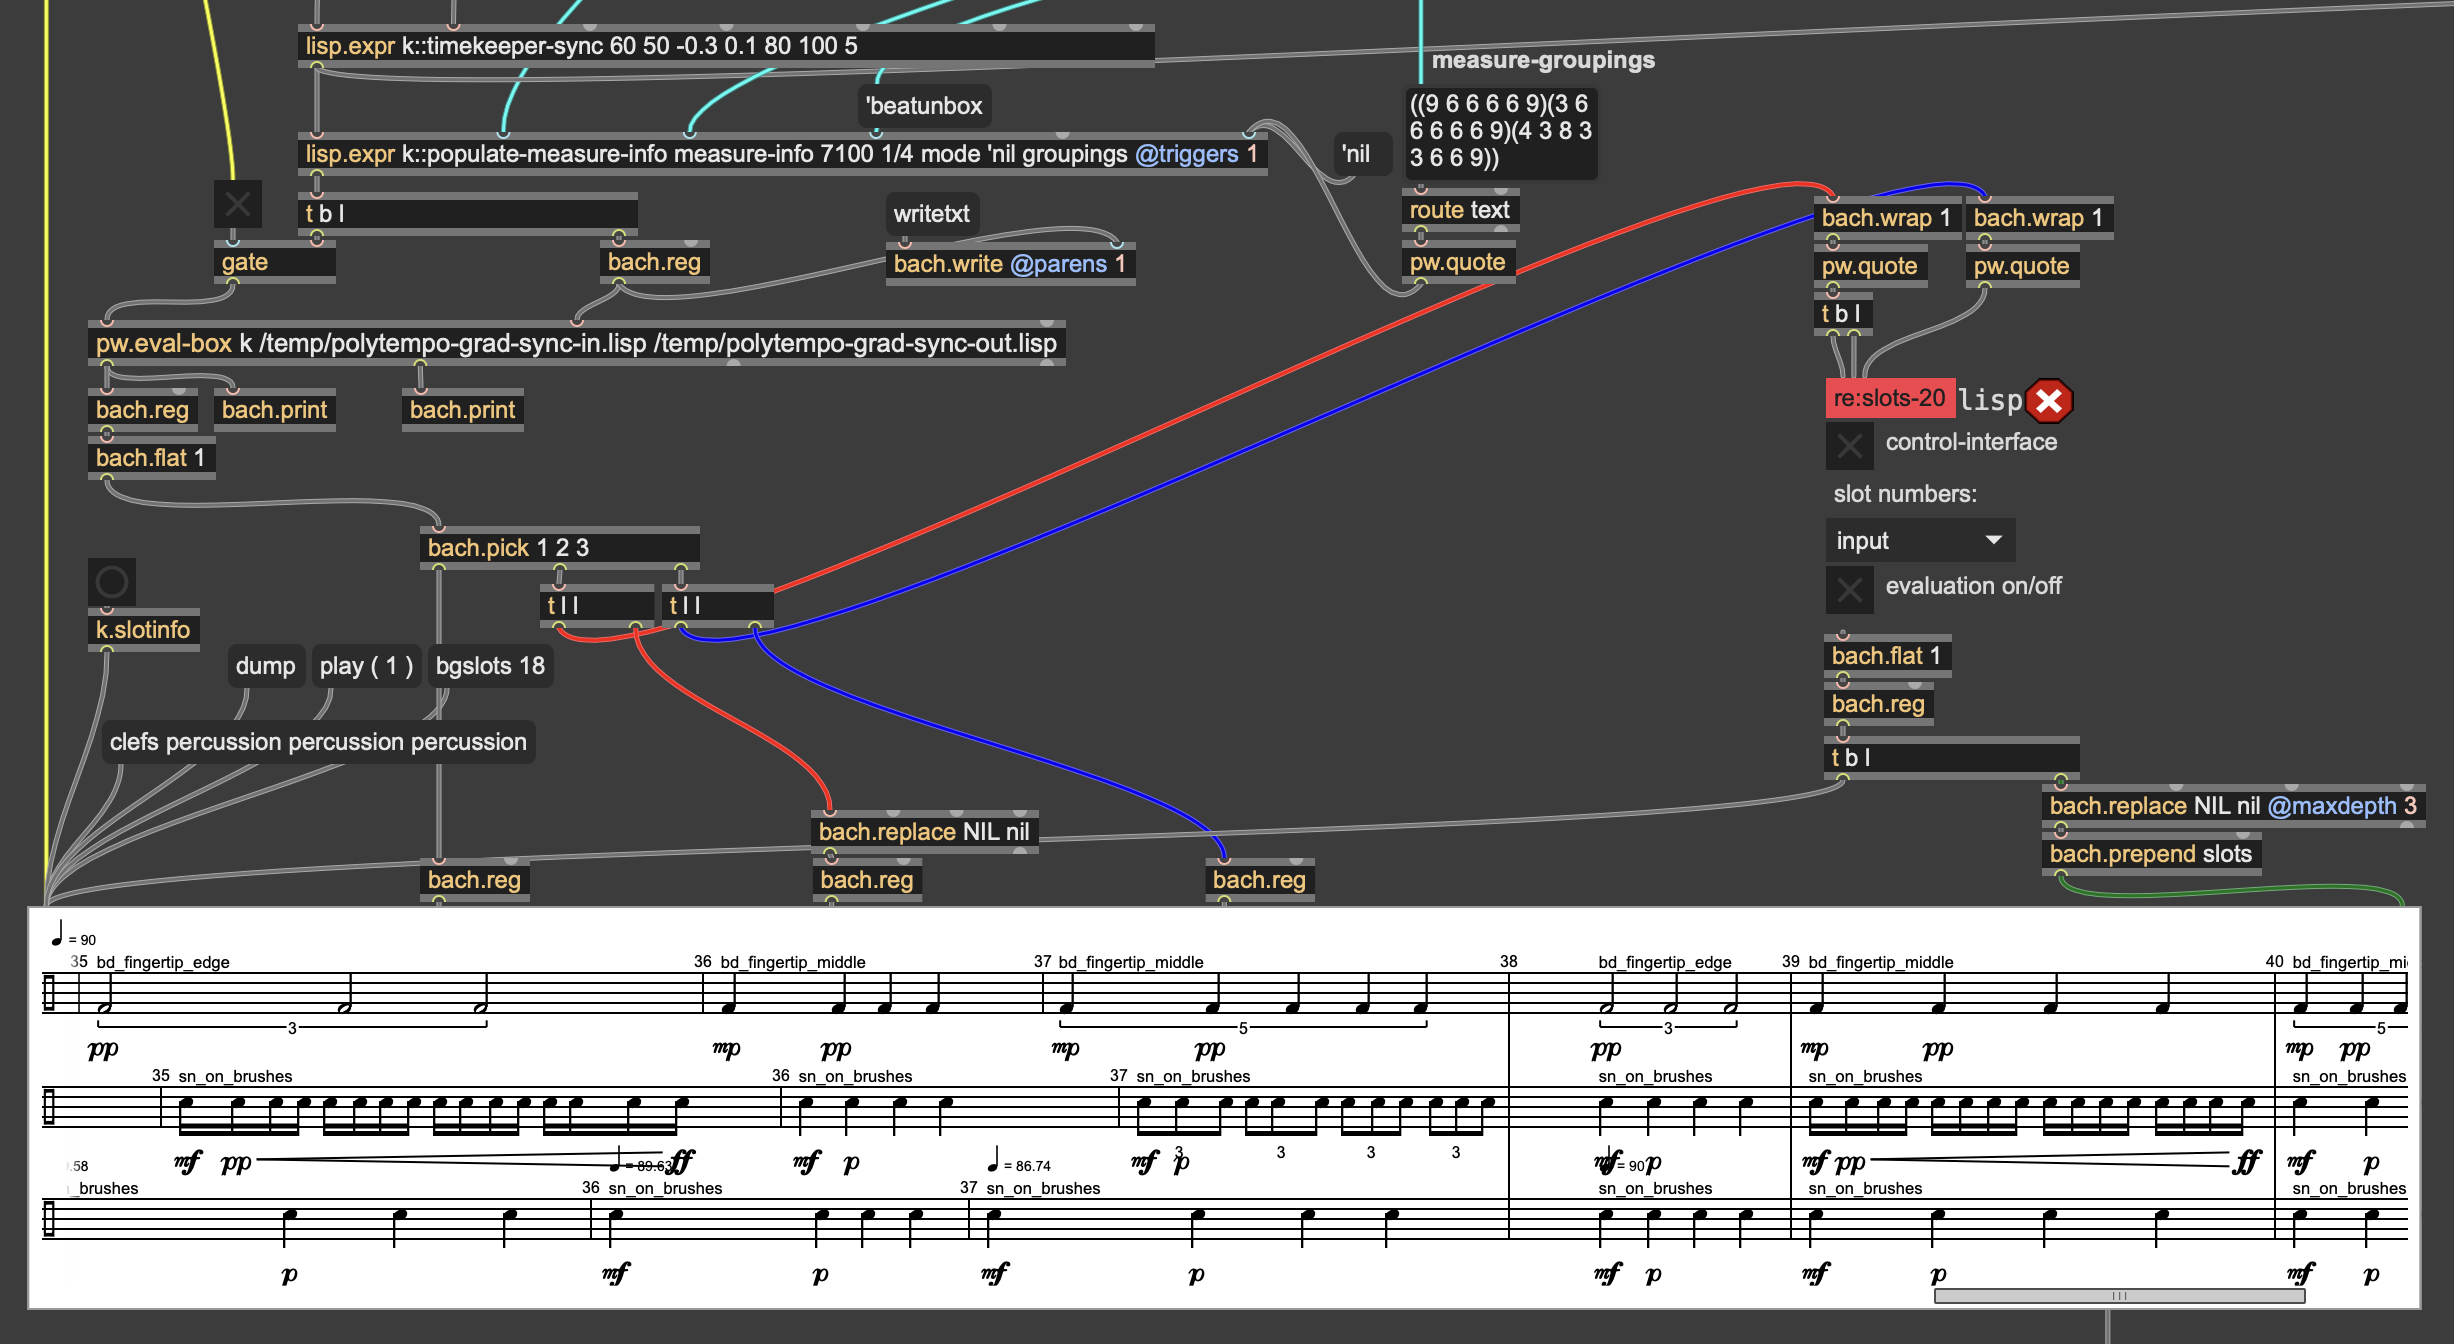Click the 'beatunbox message box
Viewport: 2454px width, 1344px height.
(x=924, y=106)
